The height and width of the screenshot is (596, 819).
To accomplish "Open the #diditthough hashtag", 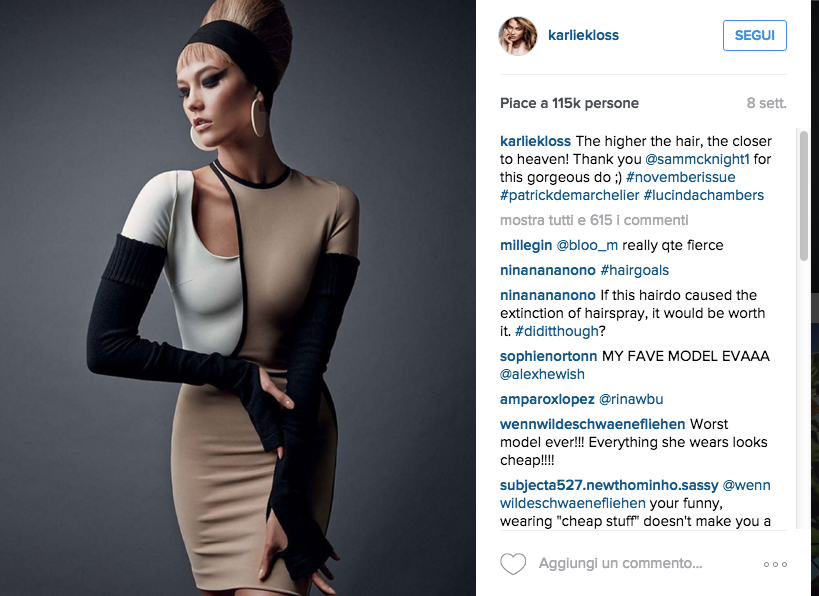I will 556,331.
